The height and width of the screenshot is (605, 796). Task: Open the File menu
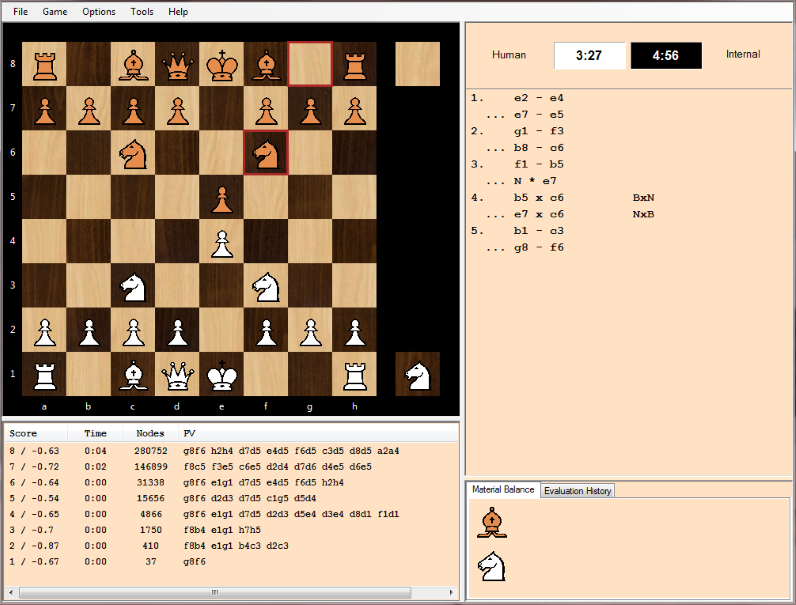(x=20, y=11)
